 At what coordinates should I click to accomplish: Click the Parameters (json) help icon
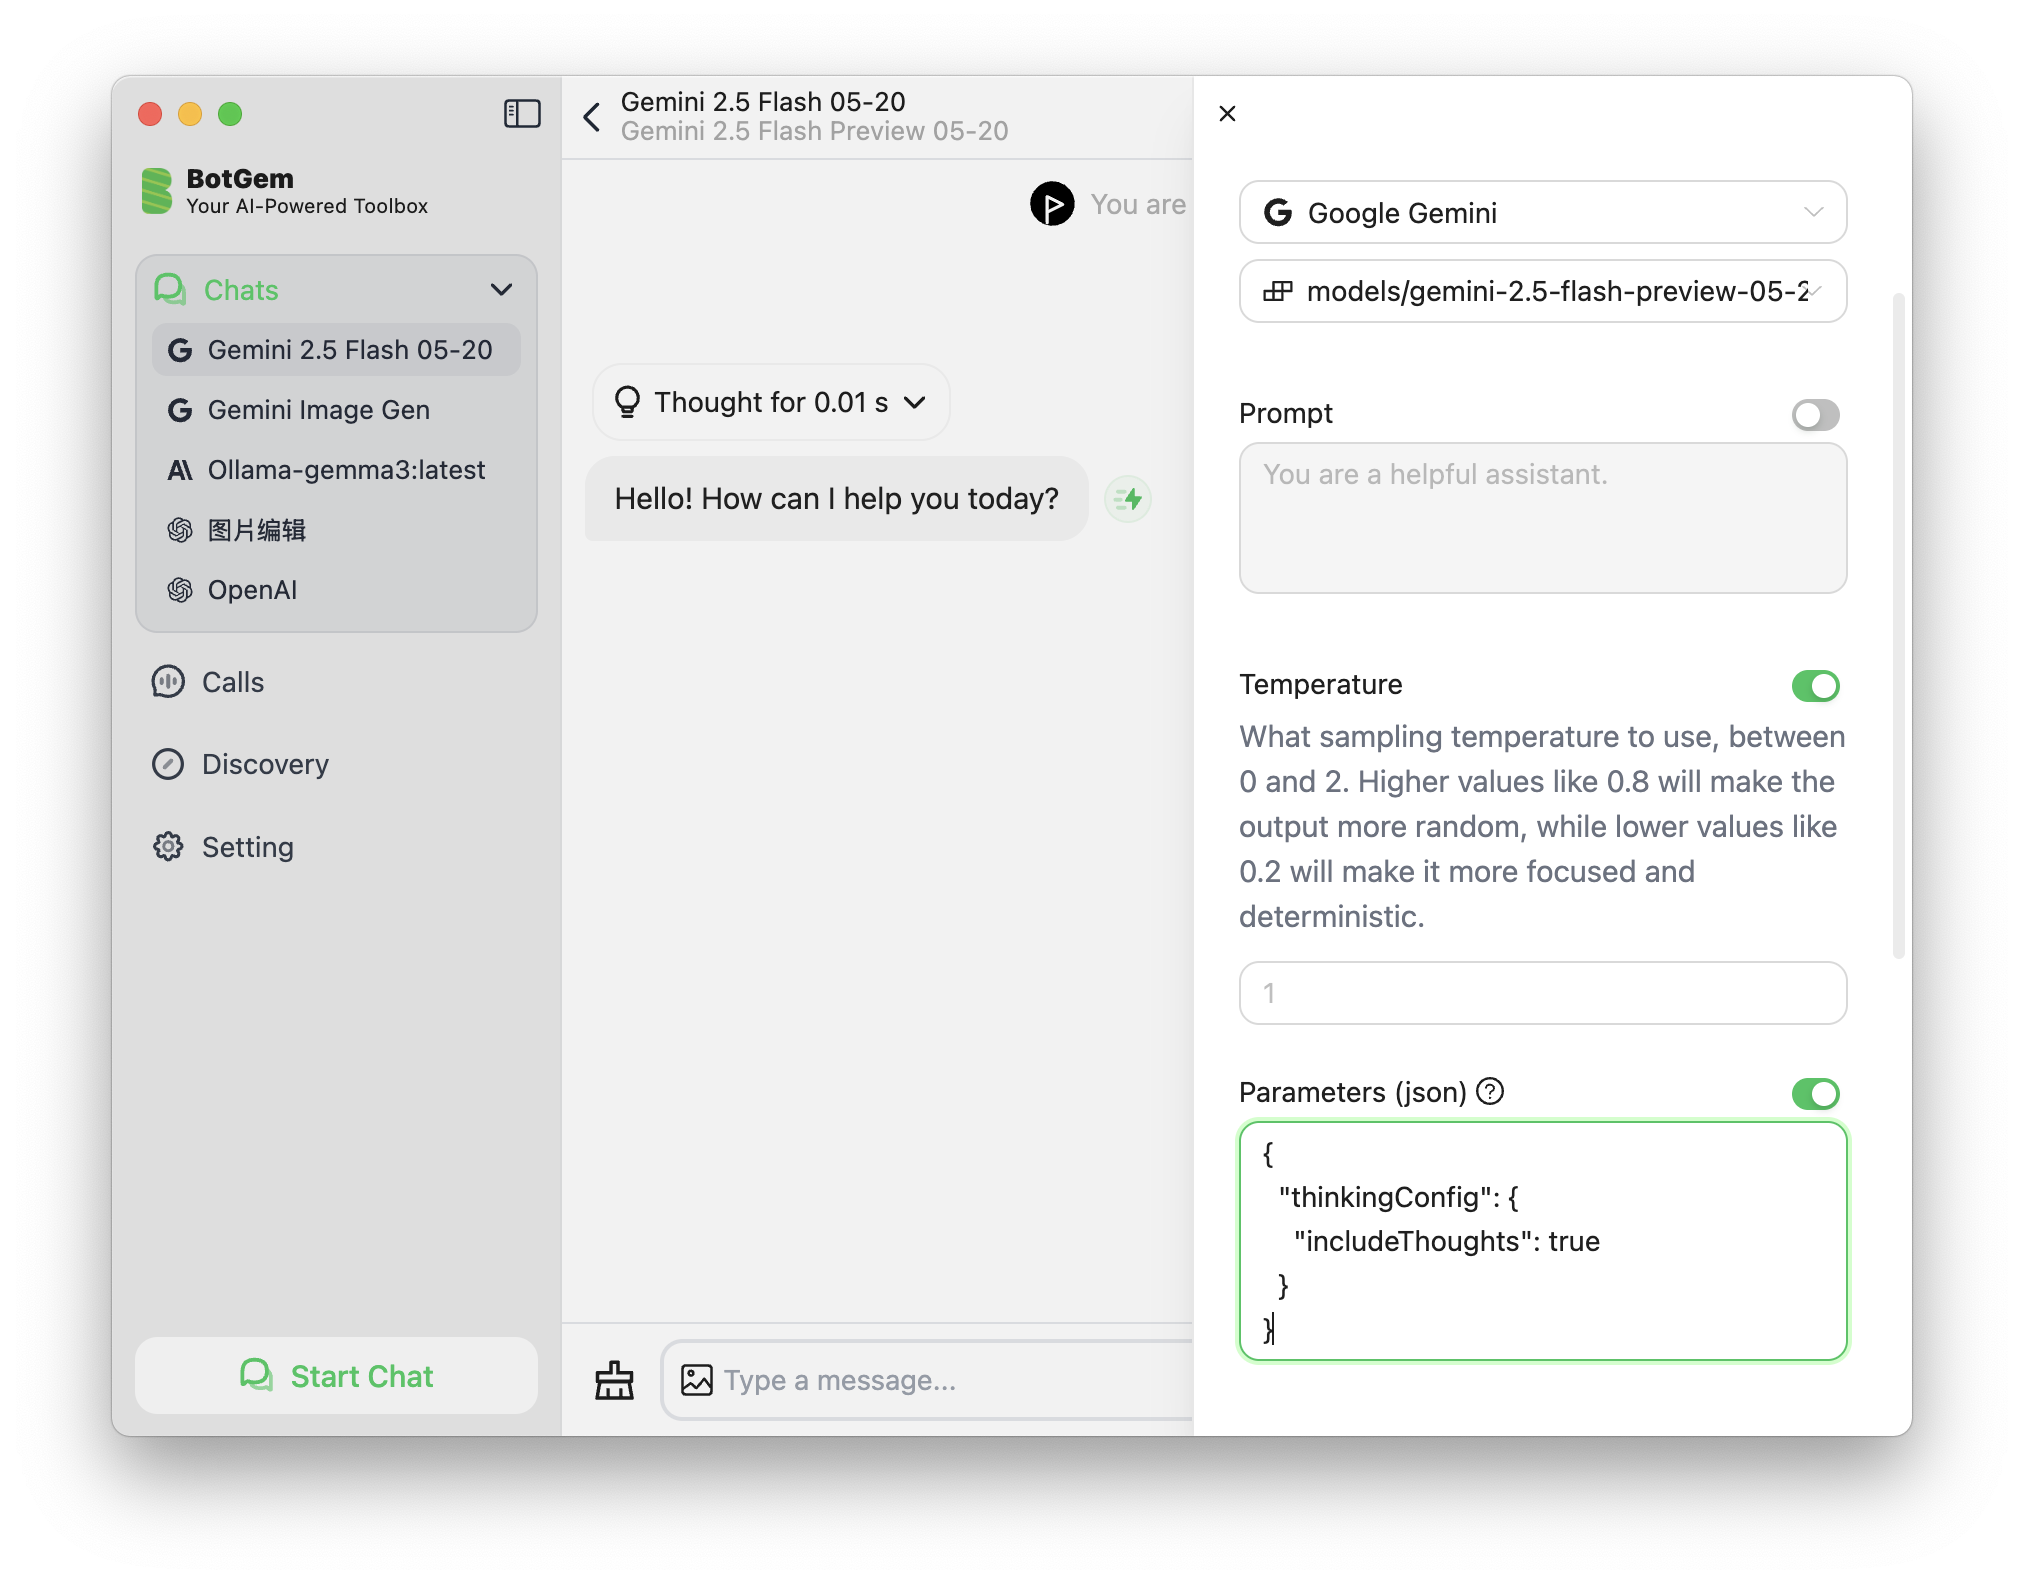pyautogui.click(x=1490, y=1091)
